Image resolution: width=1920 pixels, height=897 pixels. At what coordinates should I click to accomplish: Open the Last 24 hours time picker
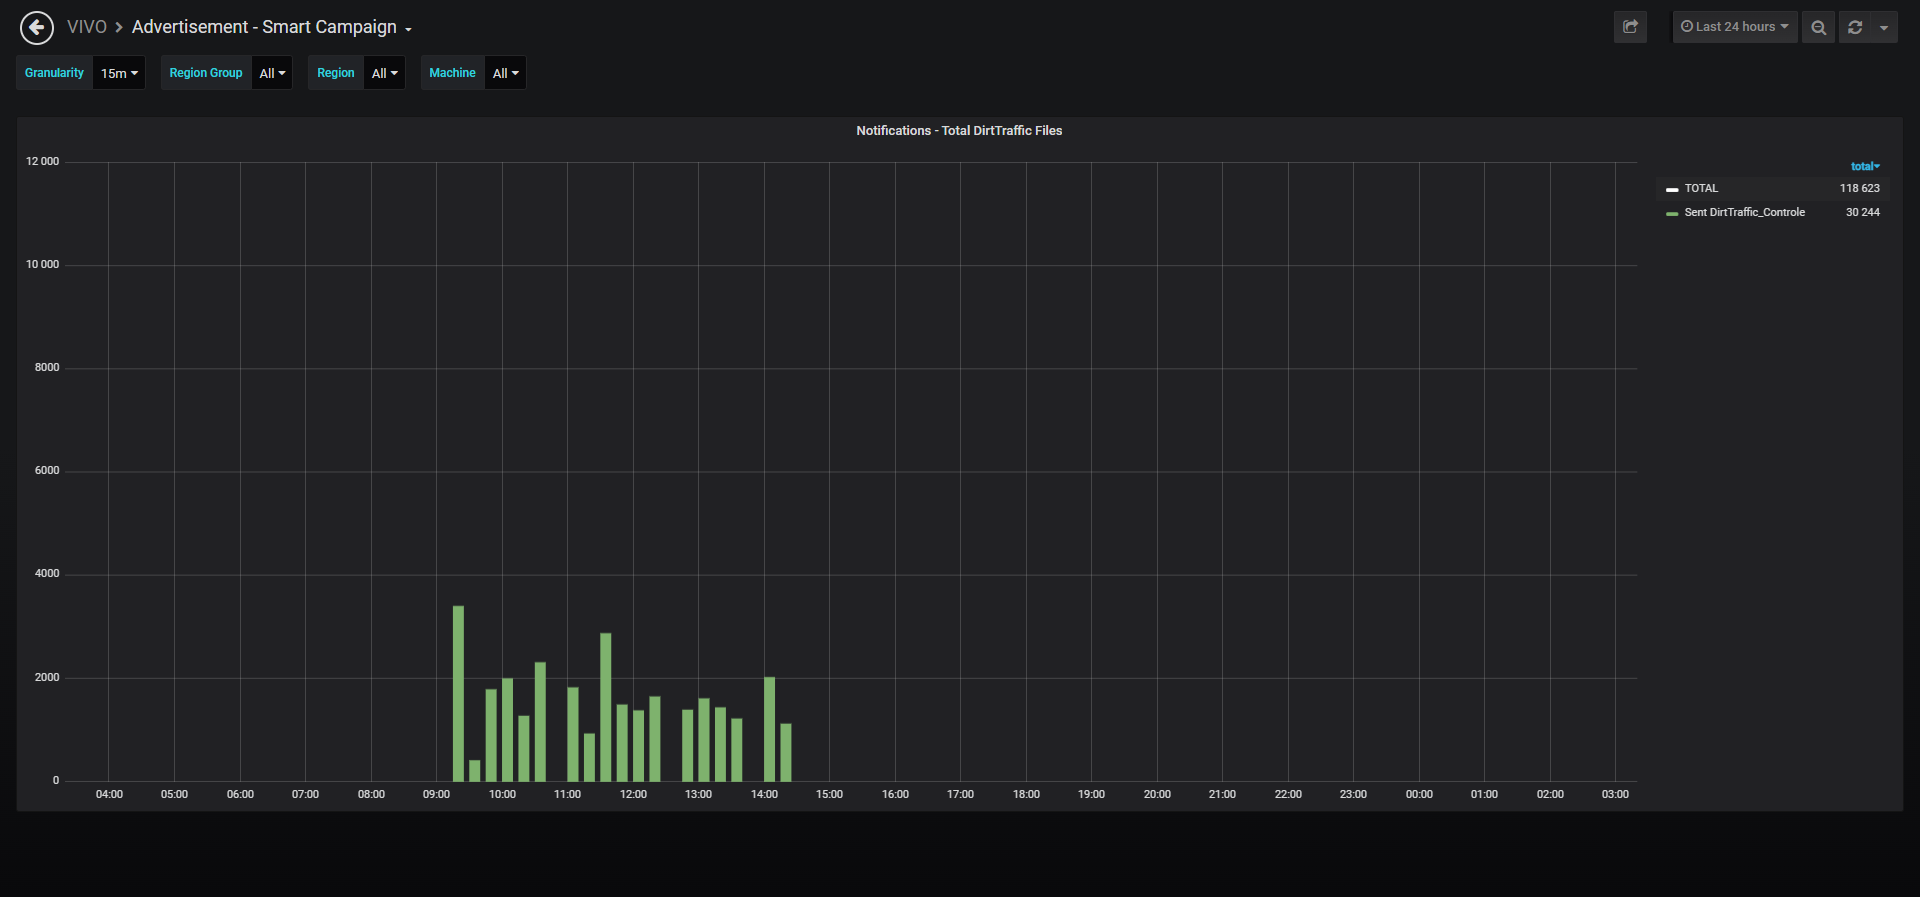[x=1735, y=27]
